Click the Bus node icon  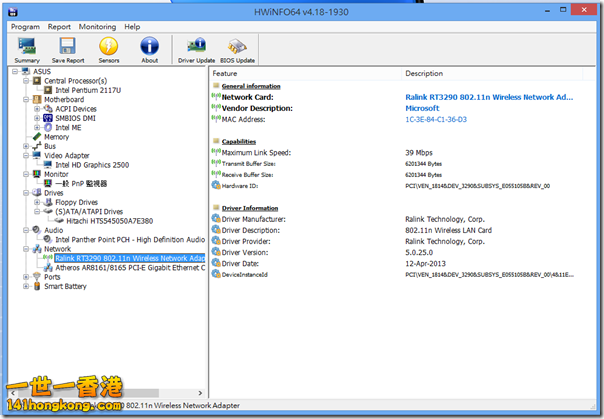(37, 146)
